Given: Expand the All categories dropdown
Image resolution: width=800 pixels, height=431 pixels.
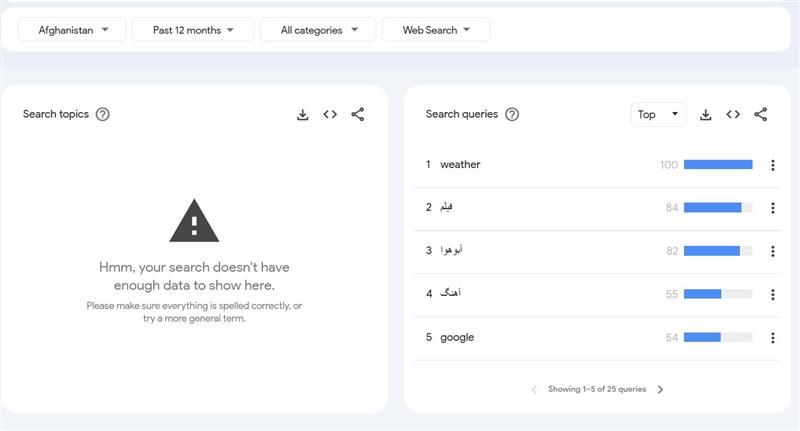Looking at the screenshot, I should pos(318,30).
